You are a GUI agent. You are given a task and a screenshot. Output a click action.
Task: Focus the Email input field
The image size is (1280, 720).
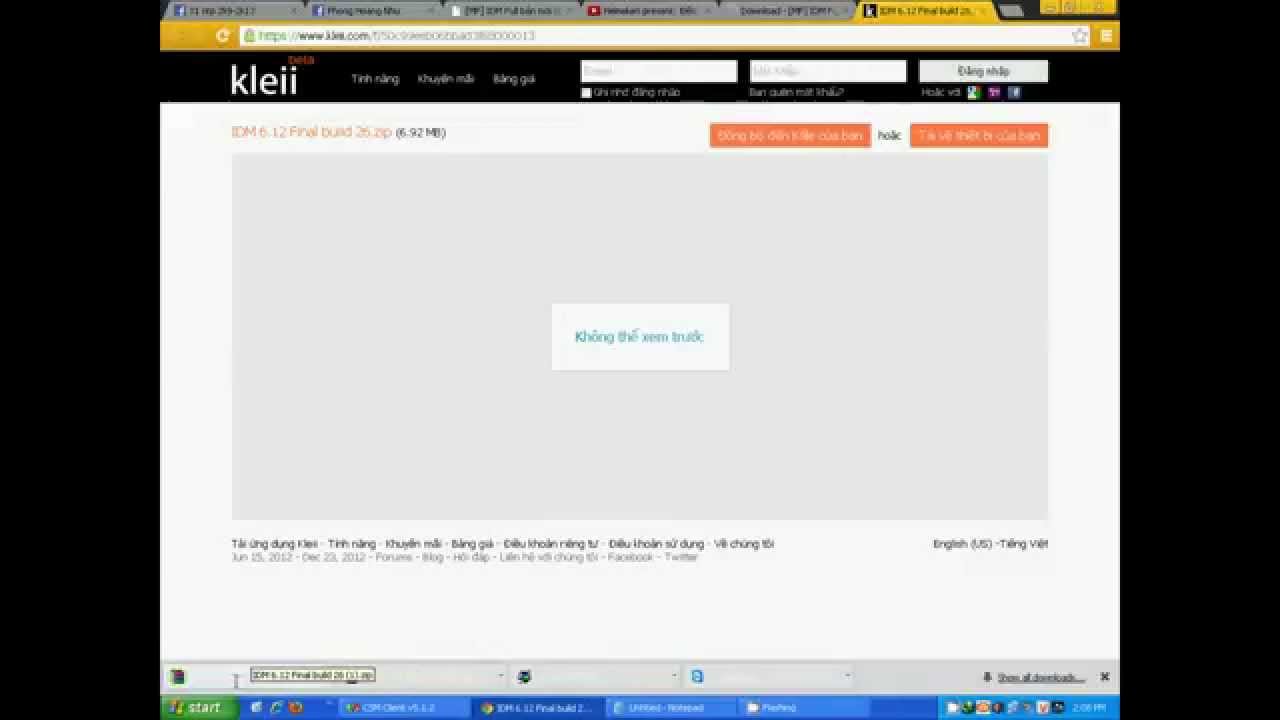[658, 71]
